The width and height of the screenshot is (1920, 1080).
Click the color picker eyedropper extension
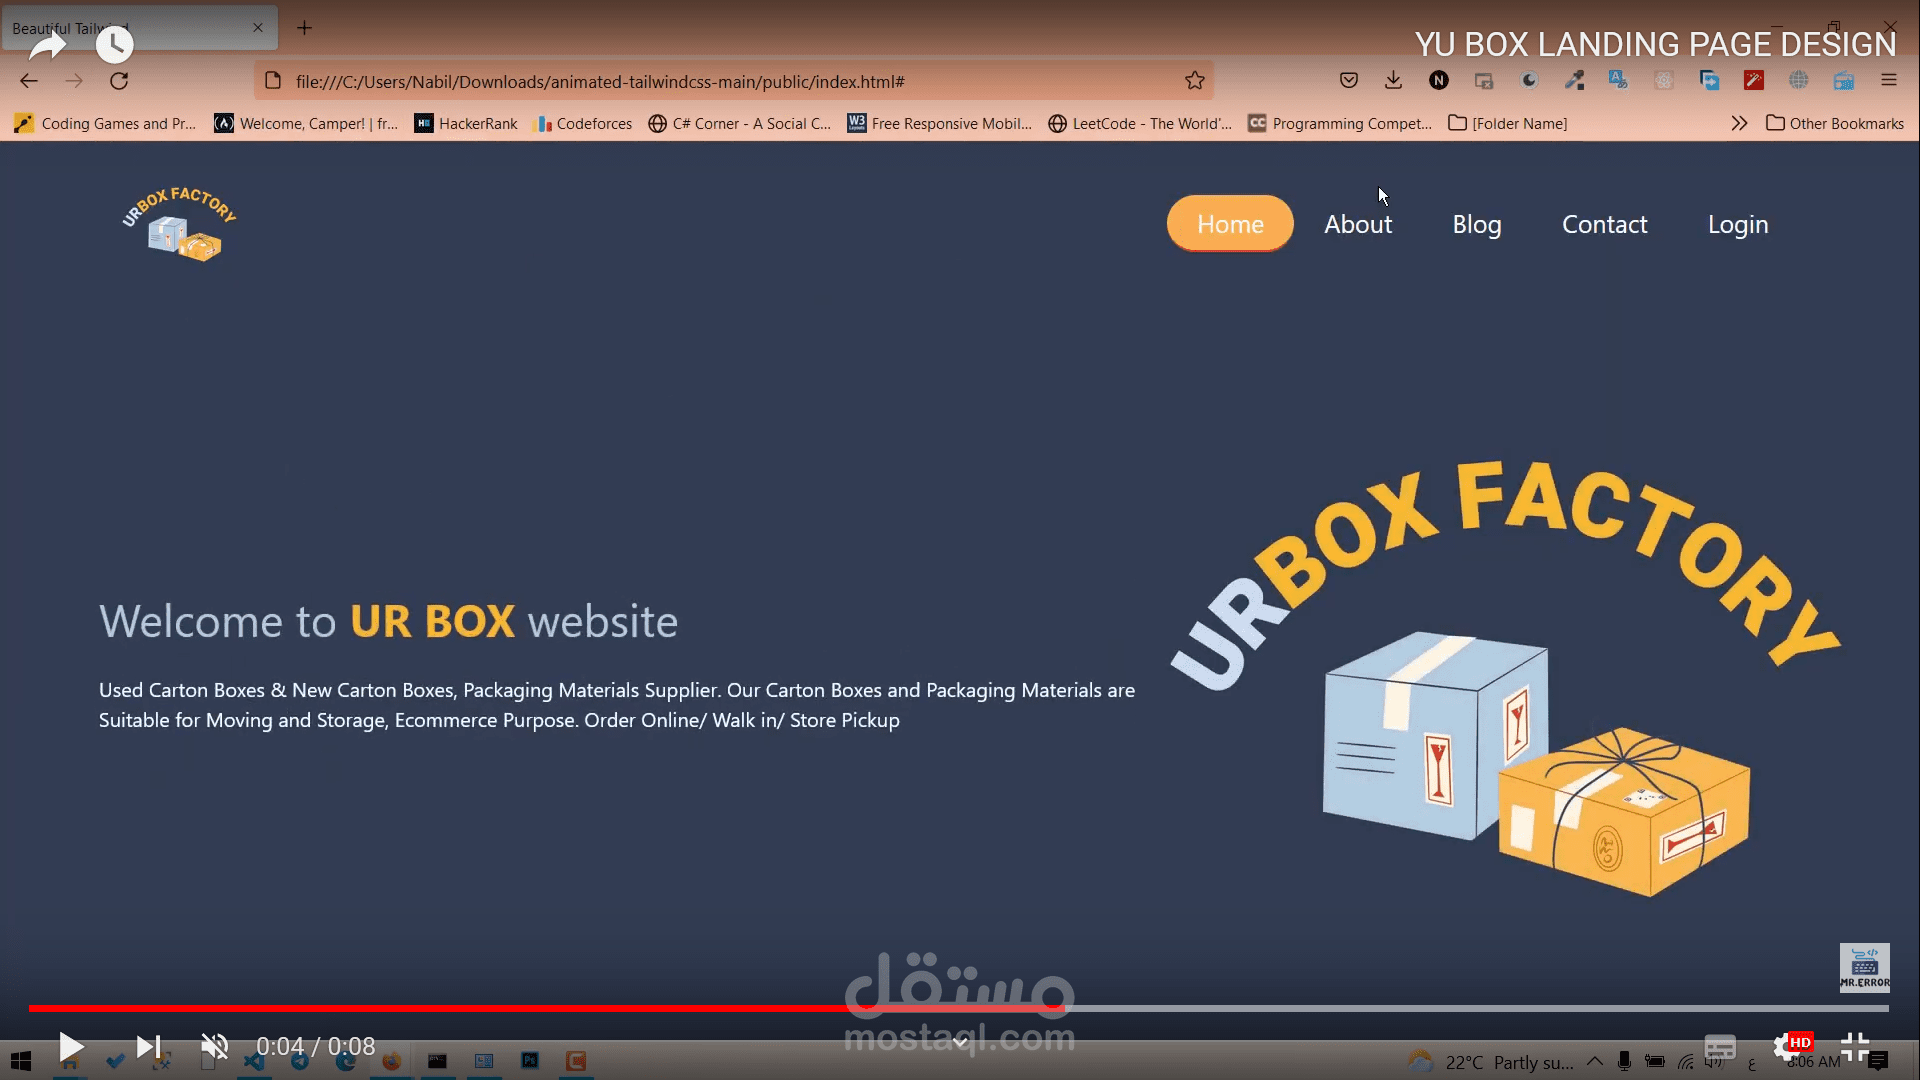1575,81
